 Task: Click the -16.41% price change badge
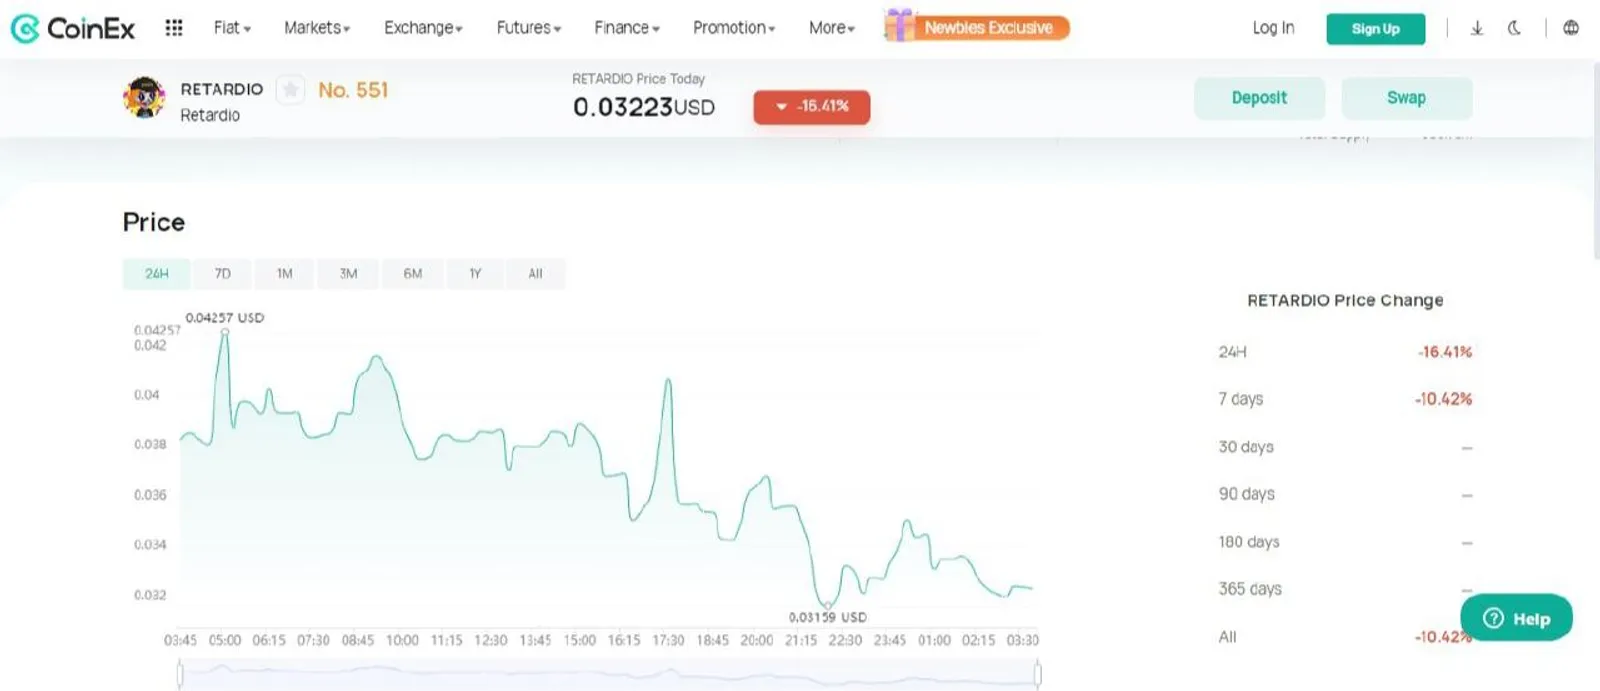(x=812, y=107)
